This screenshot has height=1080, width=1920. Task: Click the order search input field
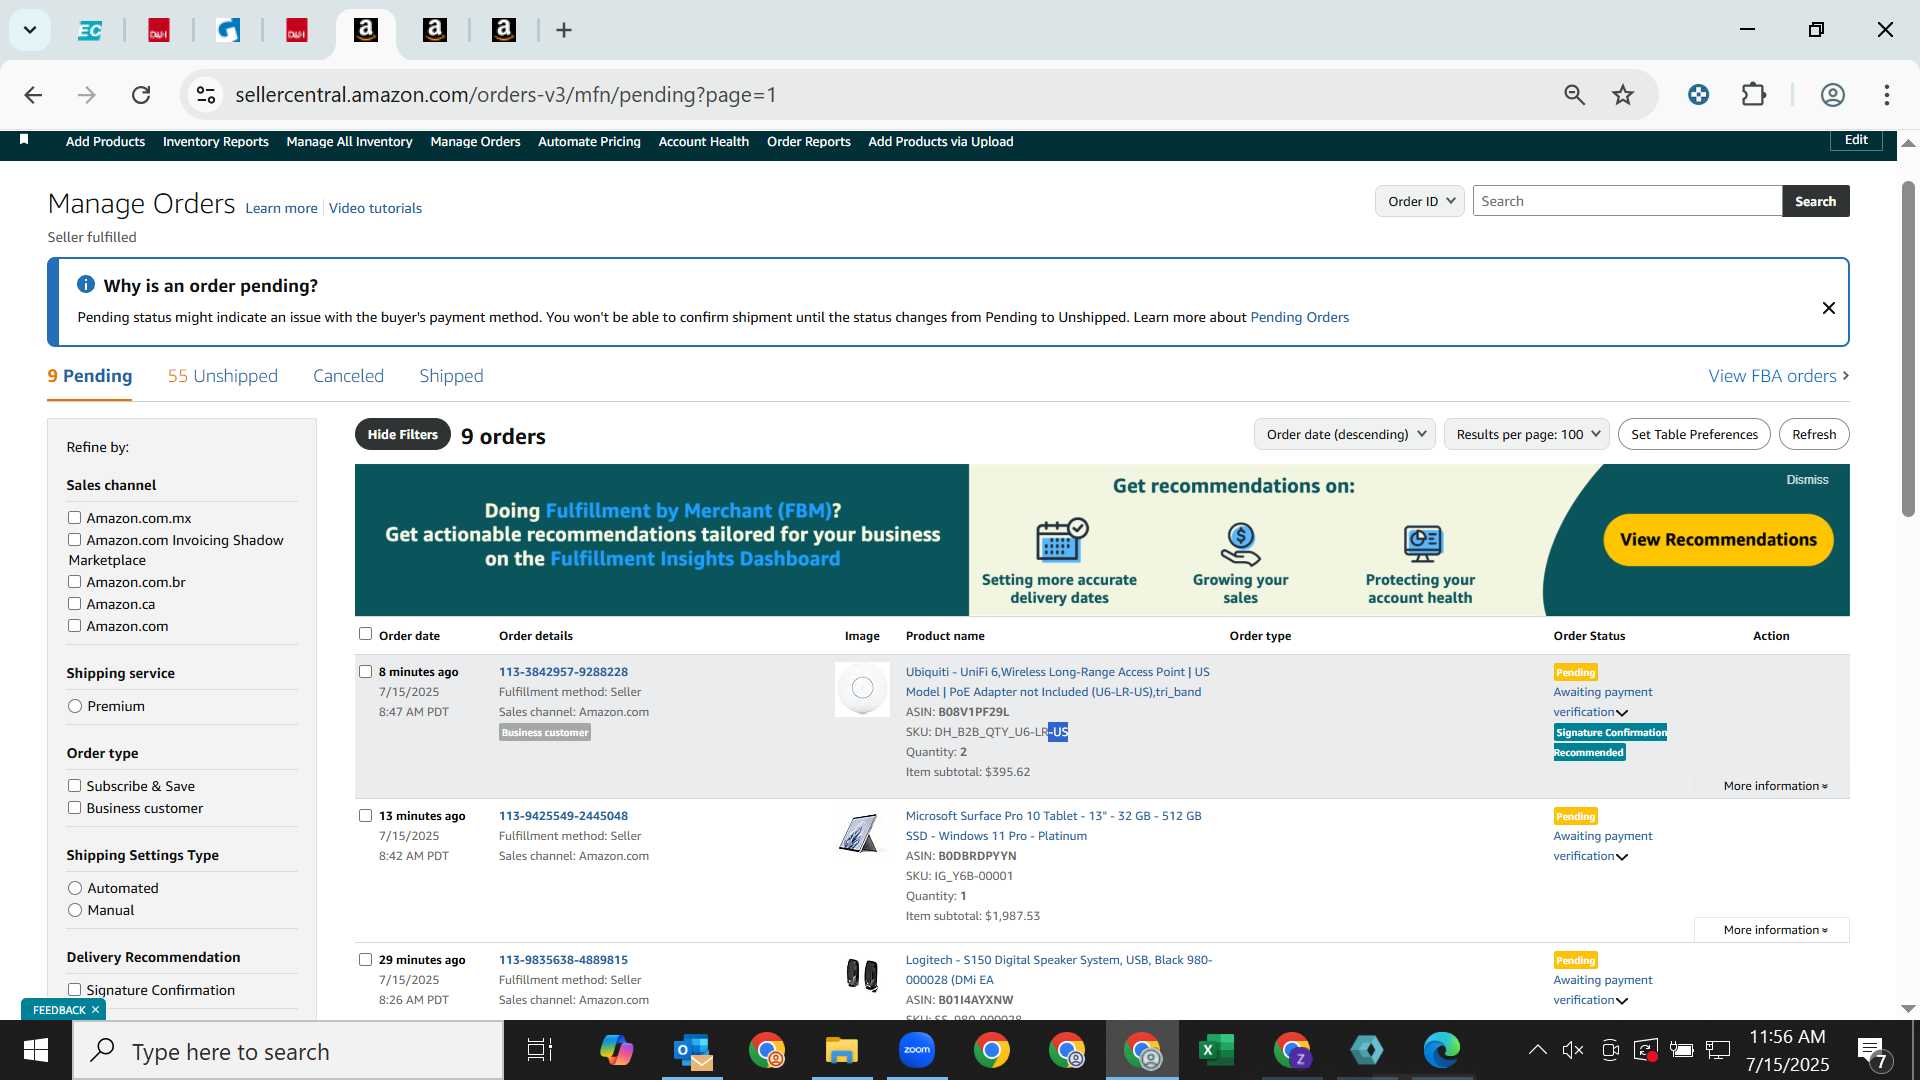[1627, 201]
